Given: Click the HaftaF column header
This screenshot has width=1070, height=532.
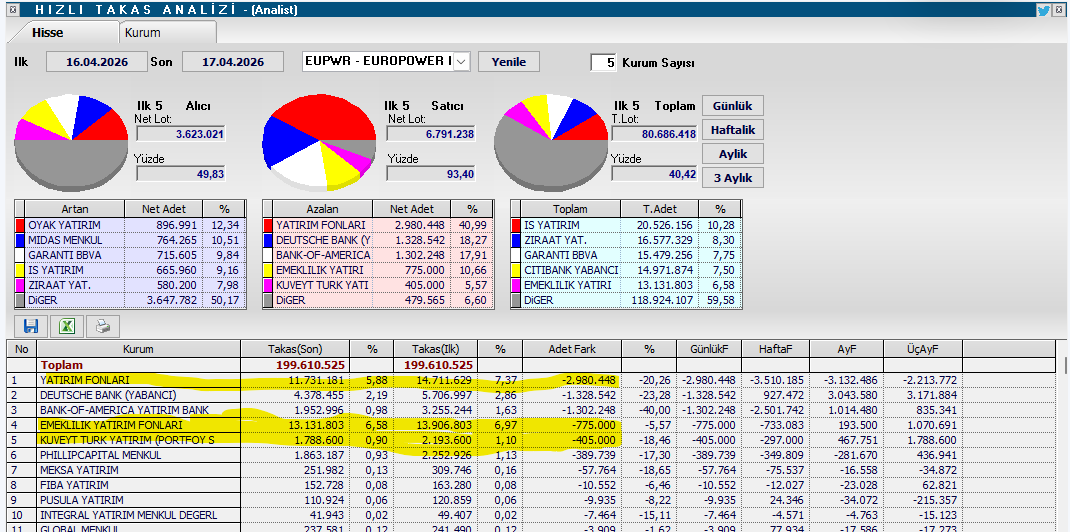Looking at the screenshot, I should pos(776,349).
